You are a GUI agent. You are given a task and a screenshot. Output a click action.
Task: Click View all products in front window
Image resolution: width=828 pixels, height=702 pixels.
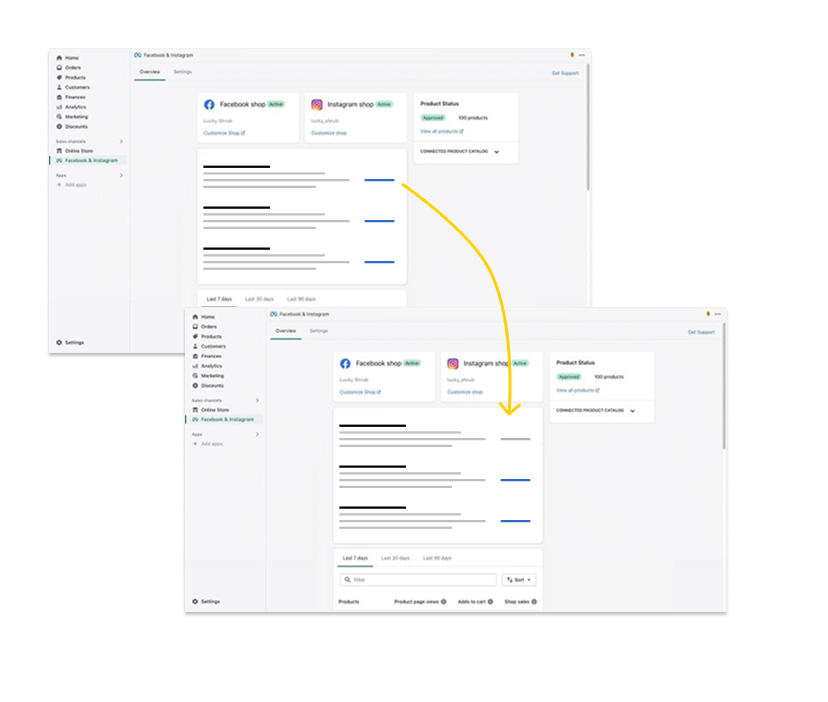coord(578,390)
